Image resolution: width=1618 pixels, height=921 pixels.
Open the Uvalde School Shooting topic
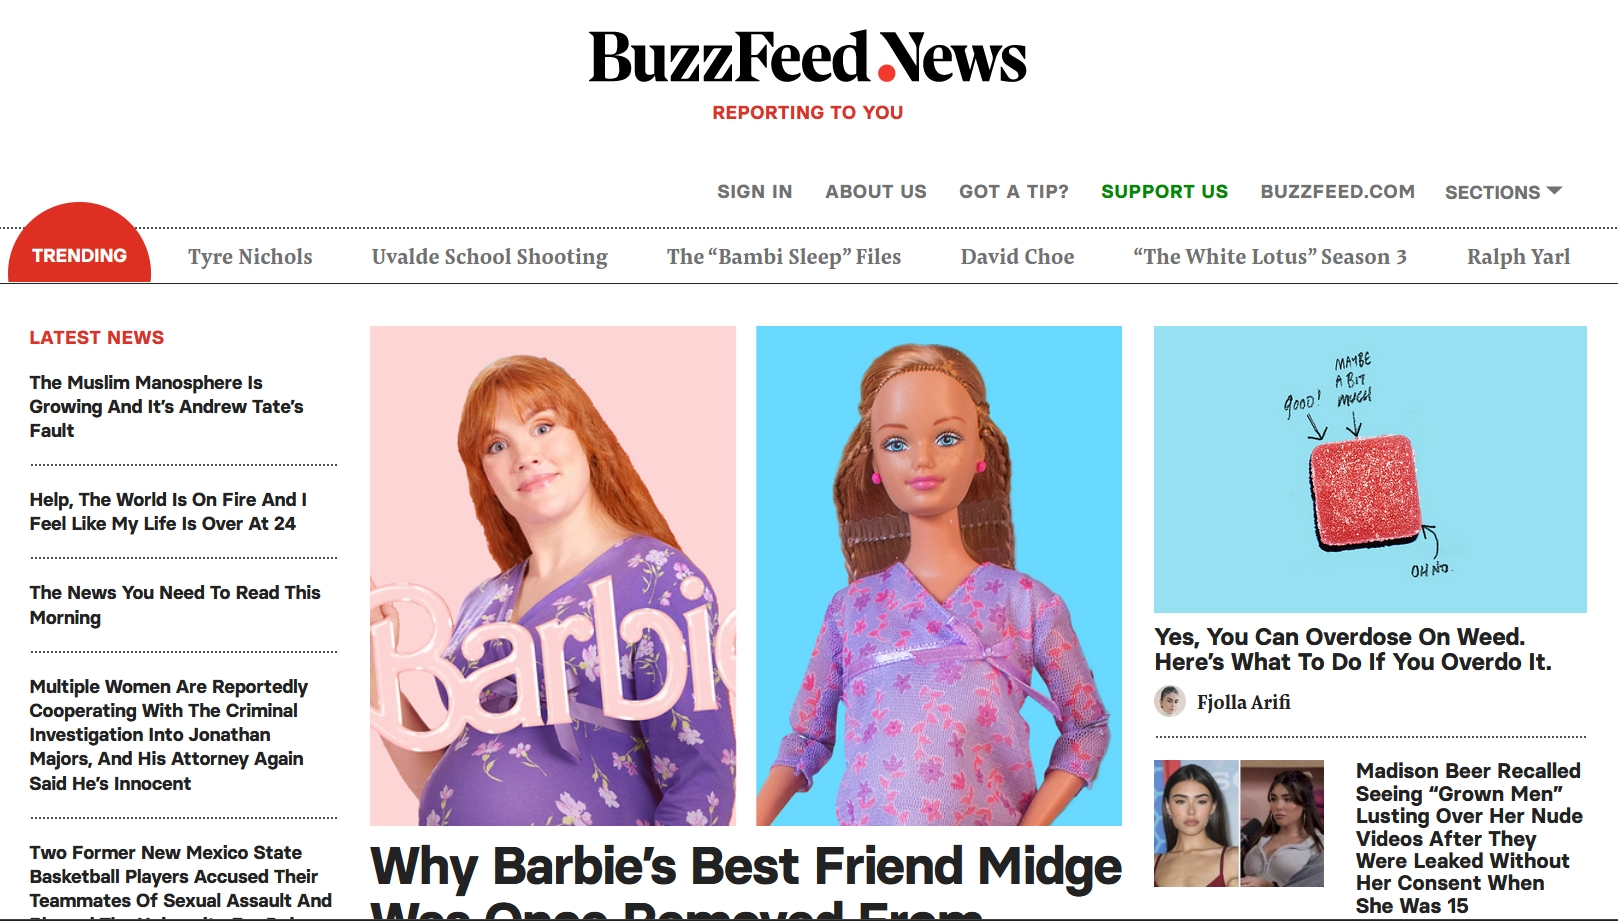pos(490,257)
